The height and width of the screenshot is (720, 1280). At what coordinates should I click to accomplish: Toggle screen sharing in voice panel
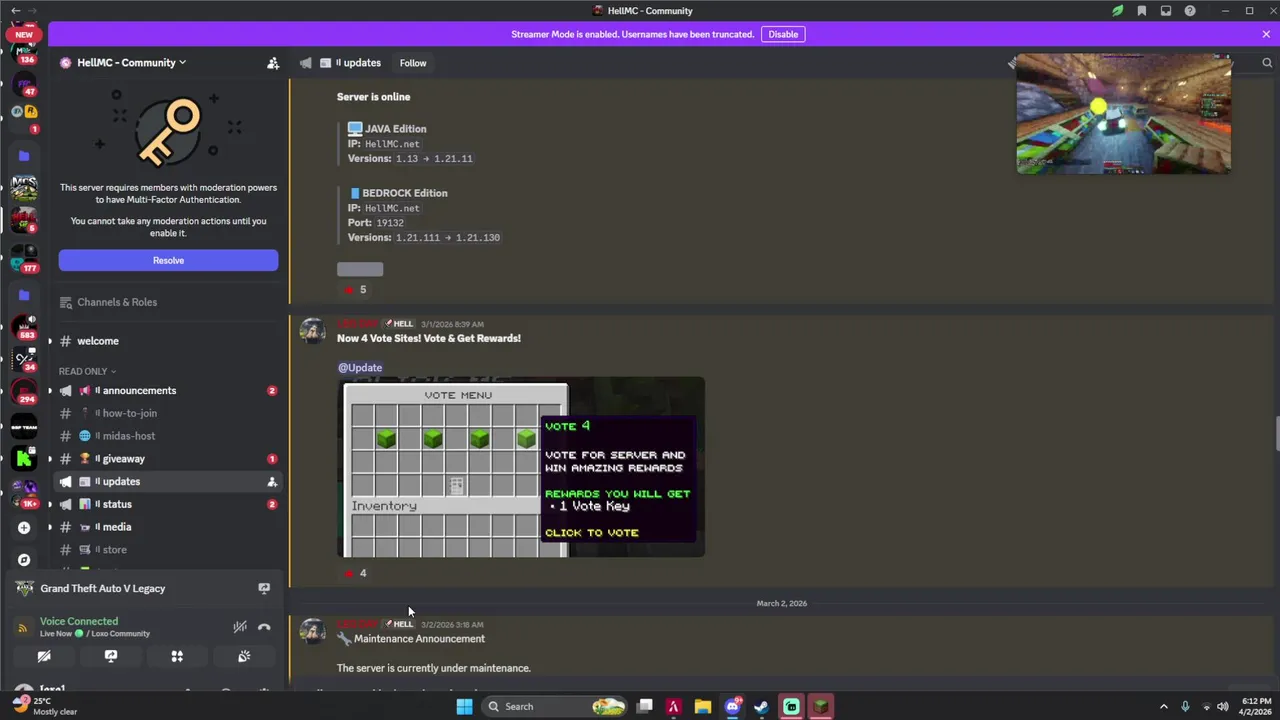[x=111, y=657]
